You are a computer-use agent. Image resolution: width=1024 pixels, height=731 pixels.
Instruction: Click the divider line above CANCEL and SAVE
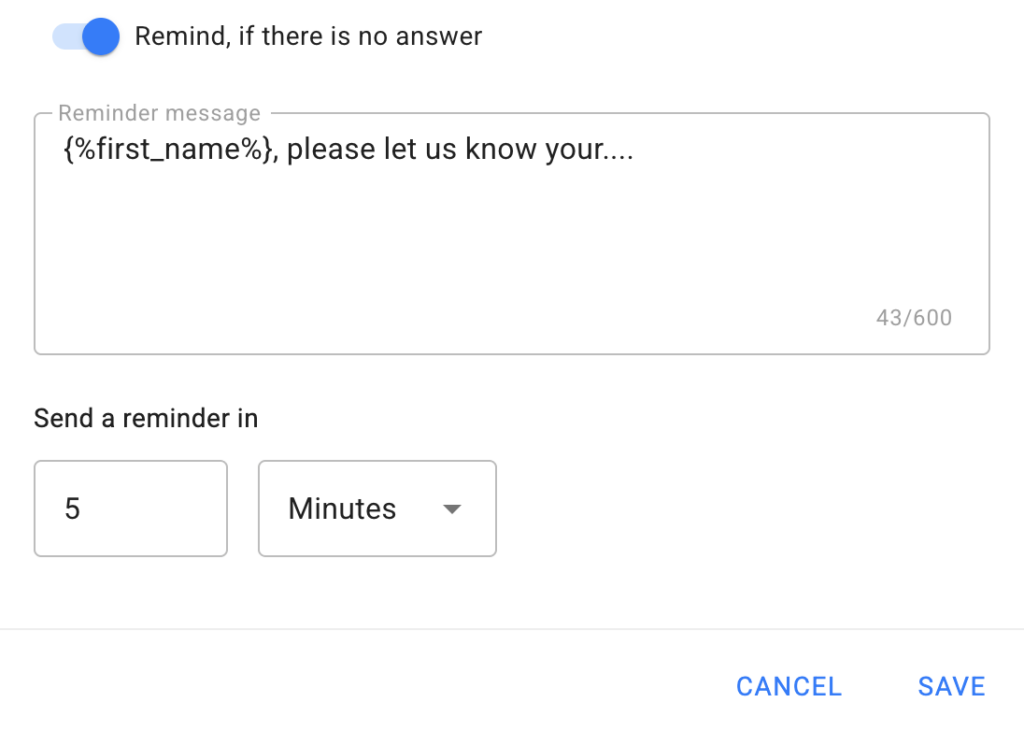pos(511,629)
